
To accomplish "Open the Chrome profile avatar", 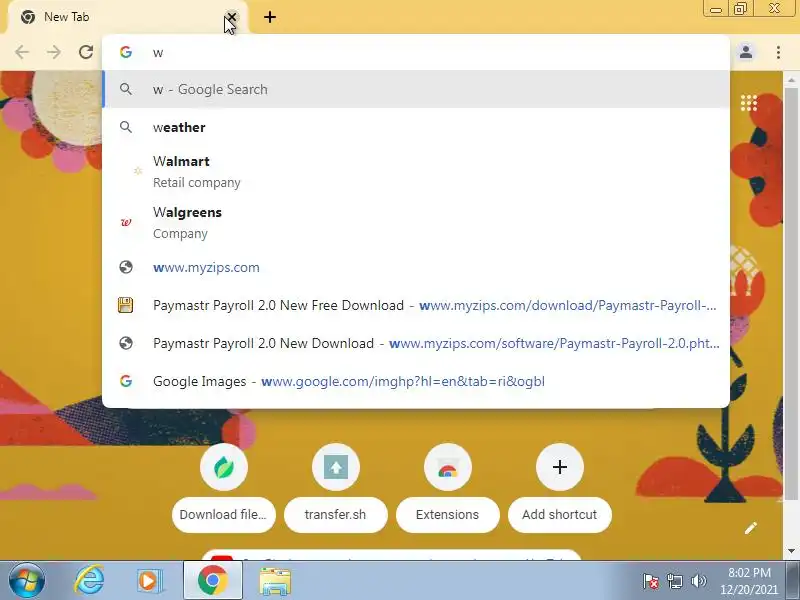I will 746,52.
